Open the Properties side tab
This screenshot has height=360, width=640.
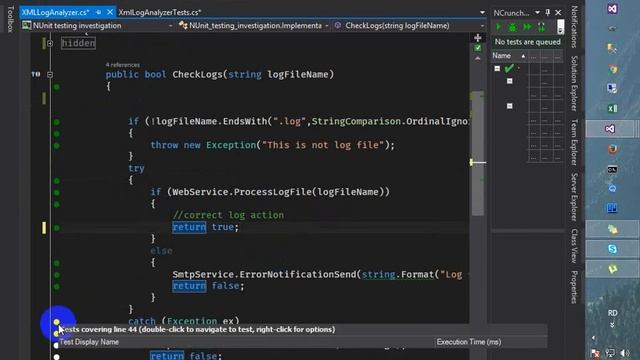pyautogui.click(x=574, y=287)
